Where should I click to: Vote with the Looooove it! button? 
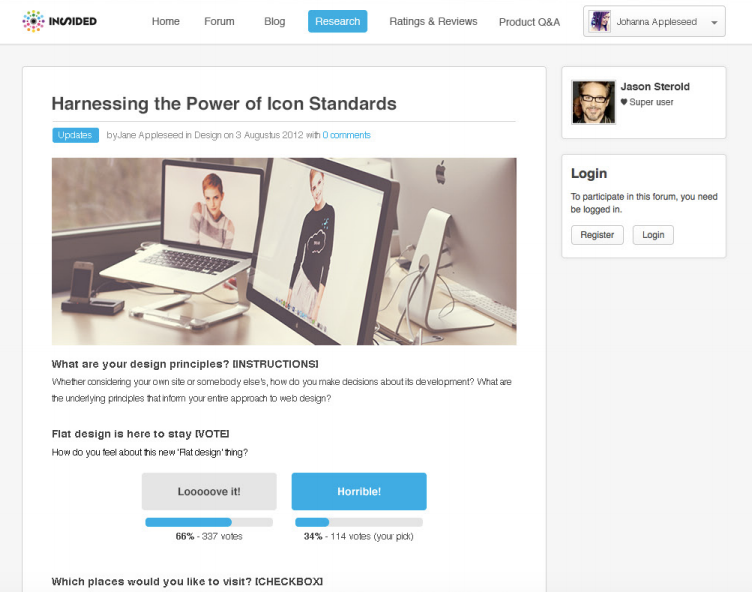click(x=209, y=491)
